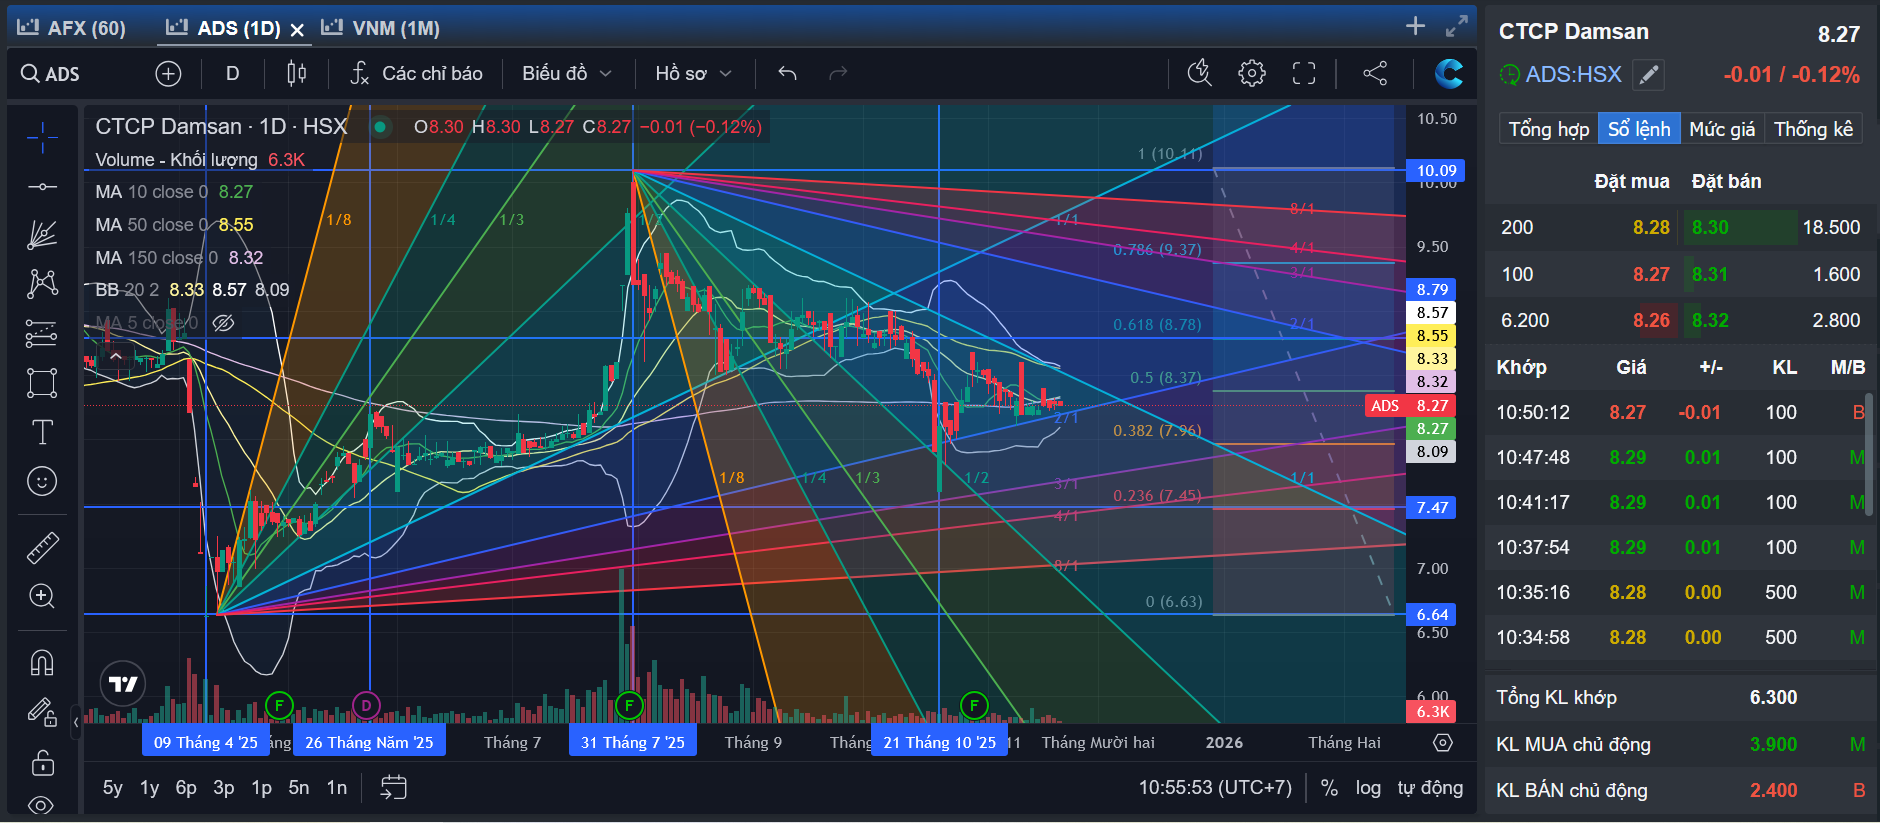Select the trend line drawing tool
The width and height of the screenshot is (1880, 823).
(42, 187)
